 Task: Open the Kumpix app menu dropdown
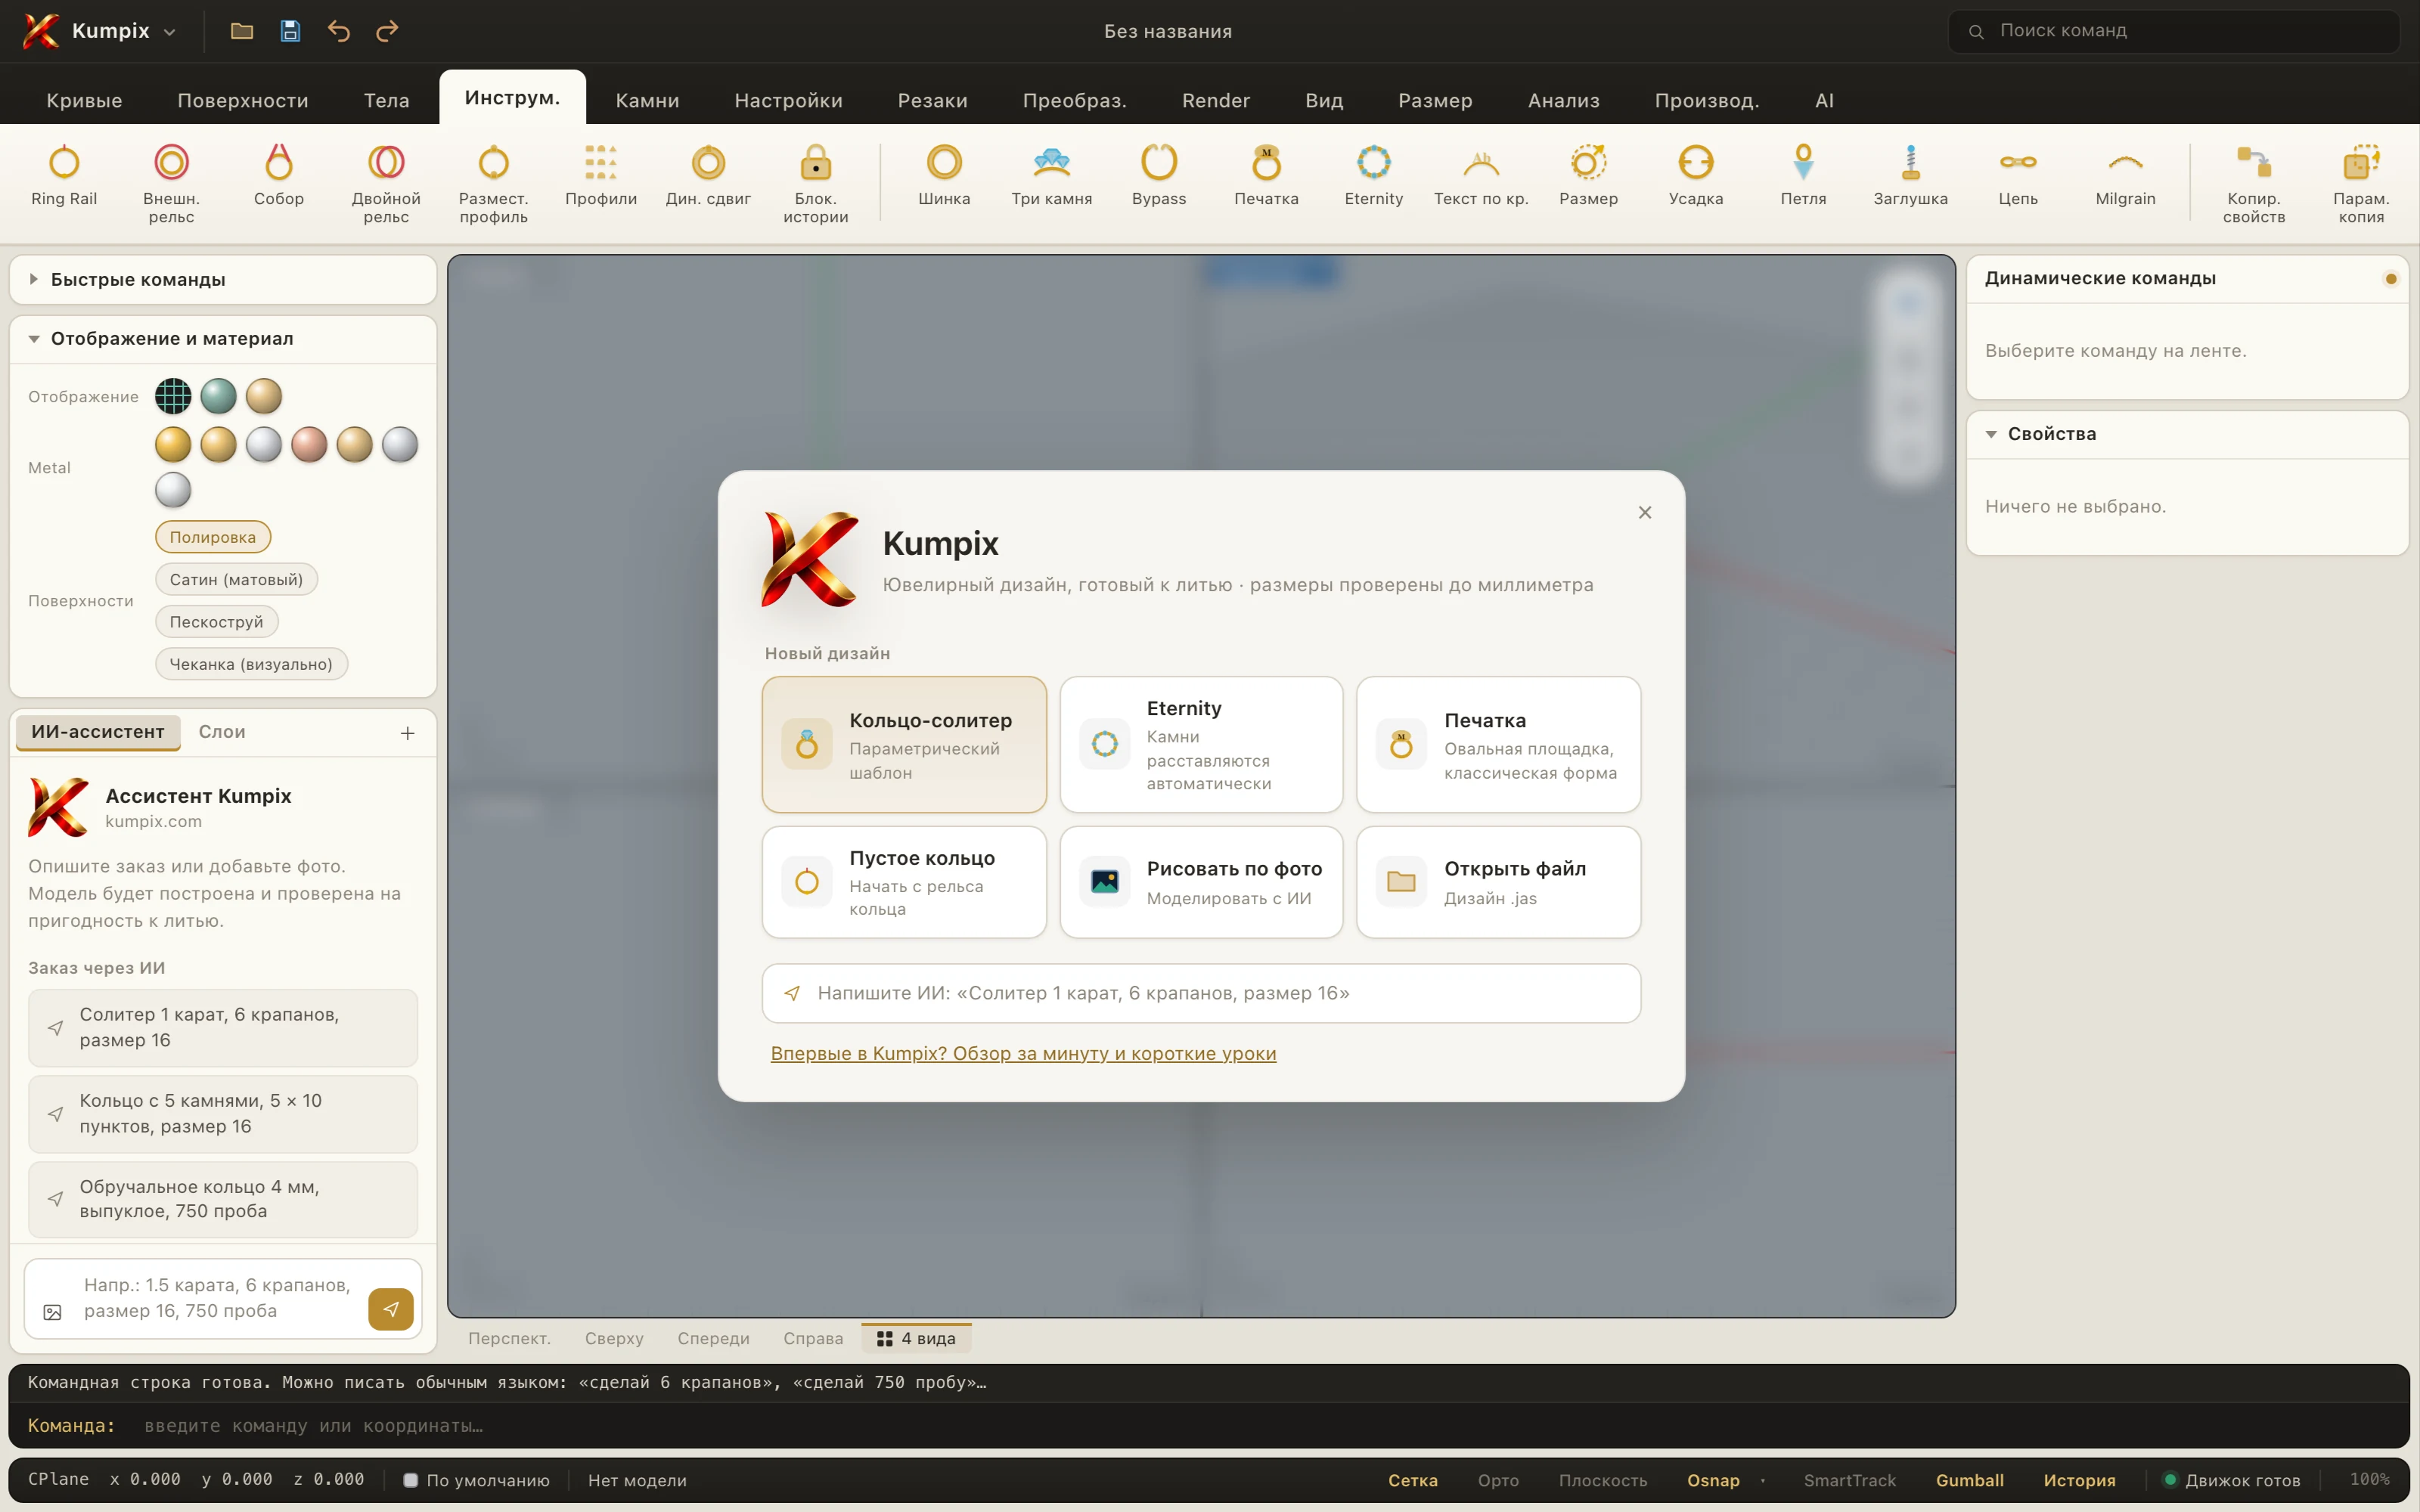[100, 31]
